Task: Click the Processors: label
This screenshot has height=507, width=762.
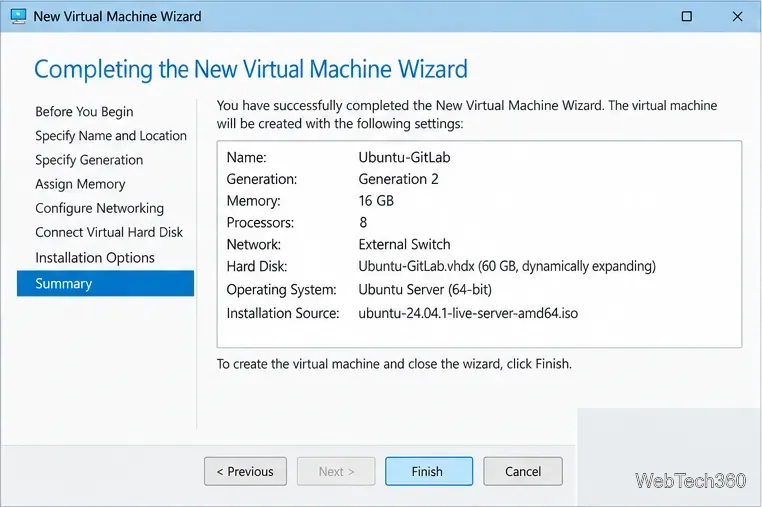Action: click(260, 223)
